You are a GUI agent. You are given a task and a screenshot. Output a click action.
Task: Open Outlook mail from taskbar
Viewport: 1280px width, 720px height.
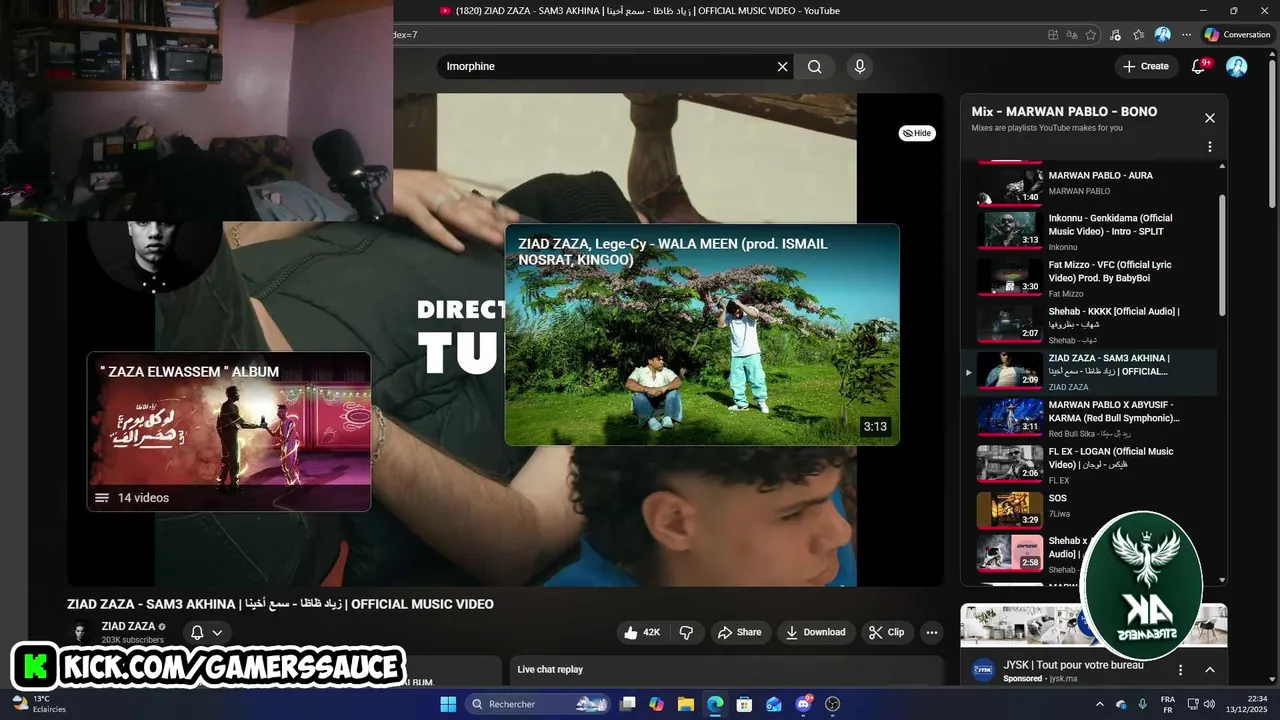[774, 704]
